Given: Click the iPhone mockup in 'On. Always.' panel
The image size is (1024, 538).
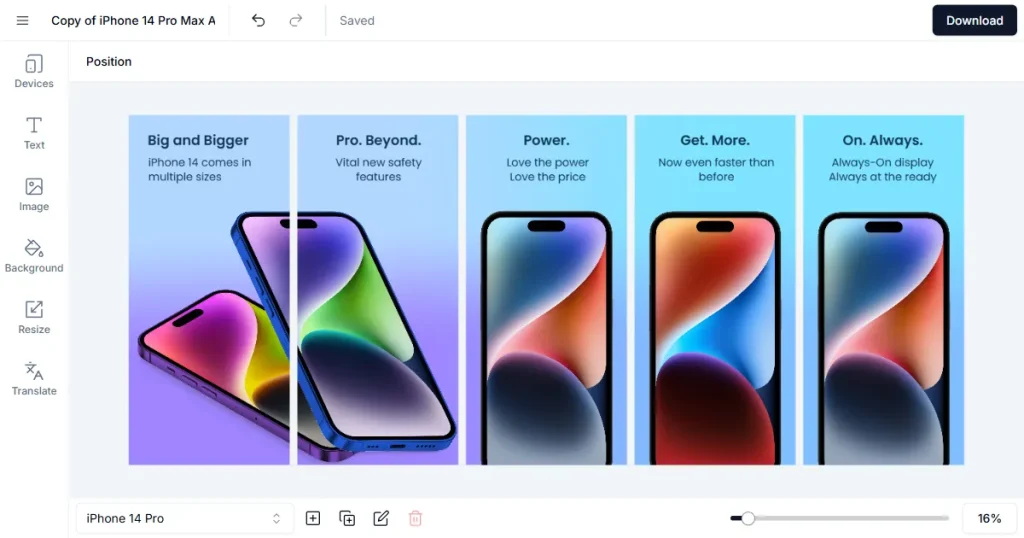Looking at the screenshot, I should pos(884,338).
